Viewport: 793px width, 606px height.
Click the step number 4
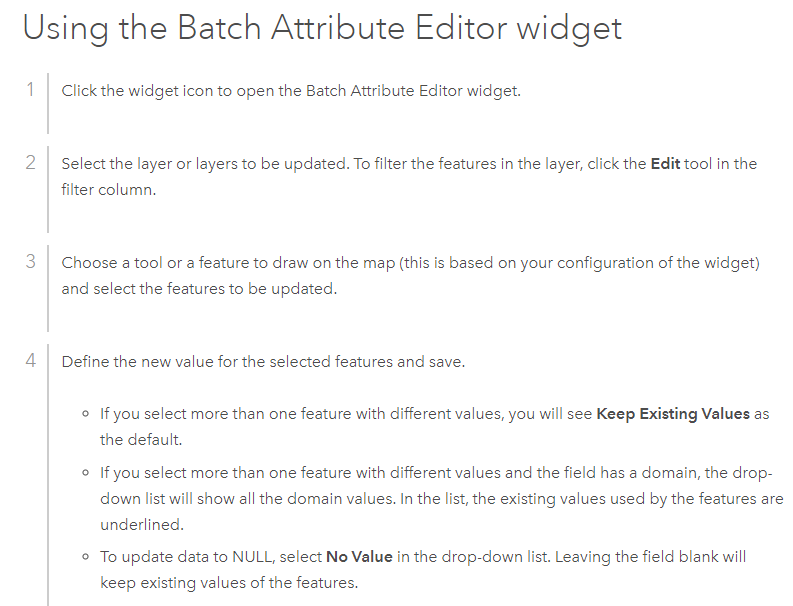(31, 360)
